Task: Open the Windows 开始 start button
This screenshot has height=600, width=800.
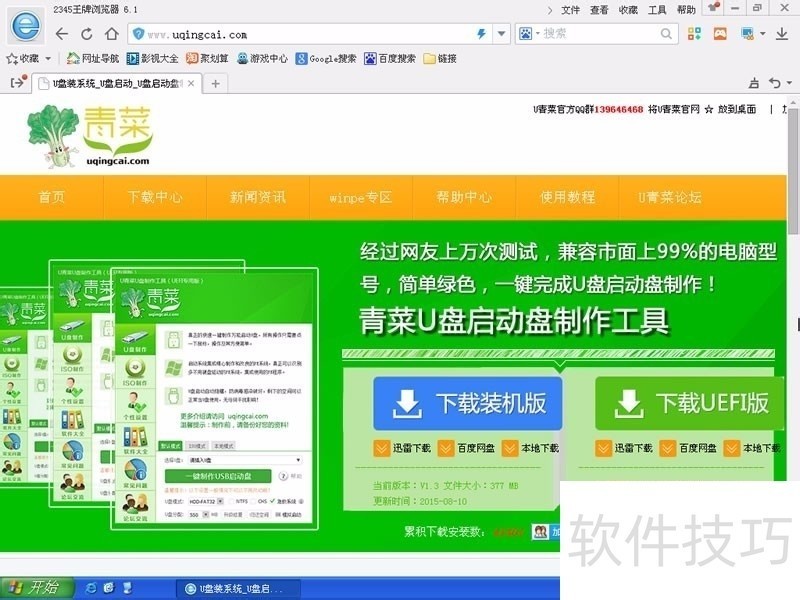Action: (x=36, y=588)
